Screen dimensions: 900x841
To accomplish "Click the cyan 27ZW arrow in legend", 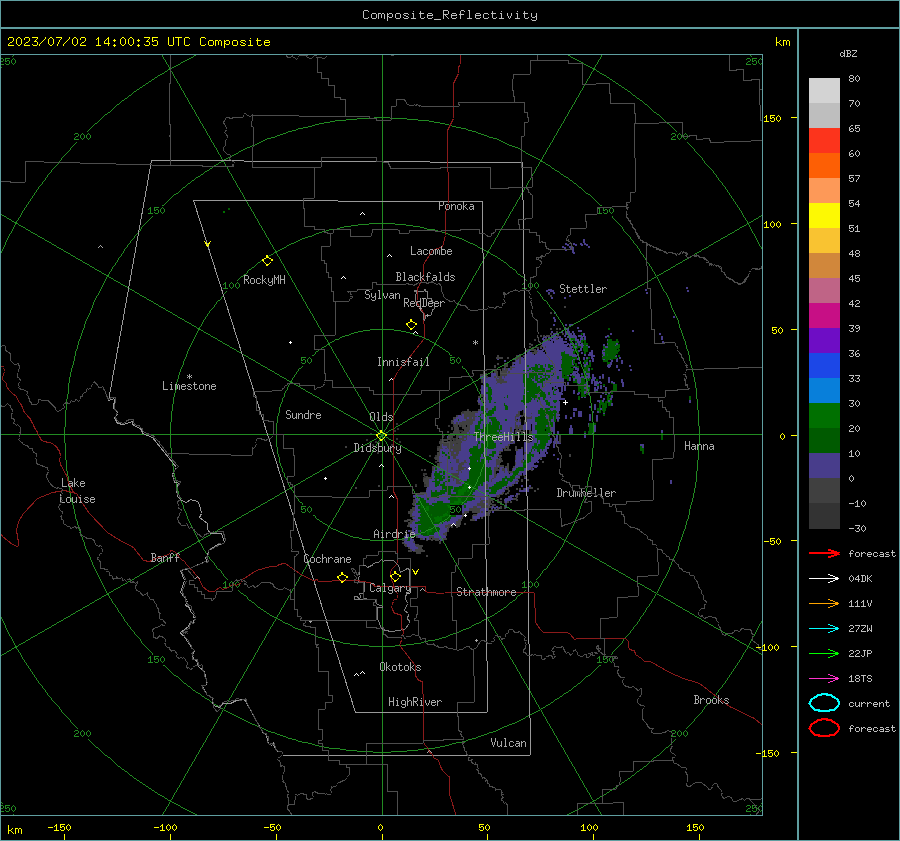I will tap(824, 629).
